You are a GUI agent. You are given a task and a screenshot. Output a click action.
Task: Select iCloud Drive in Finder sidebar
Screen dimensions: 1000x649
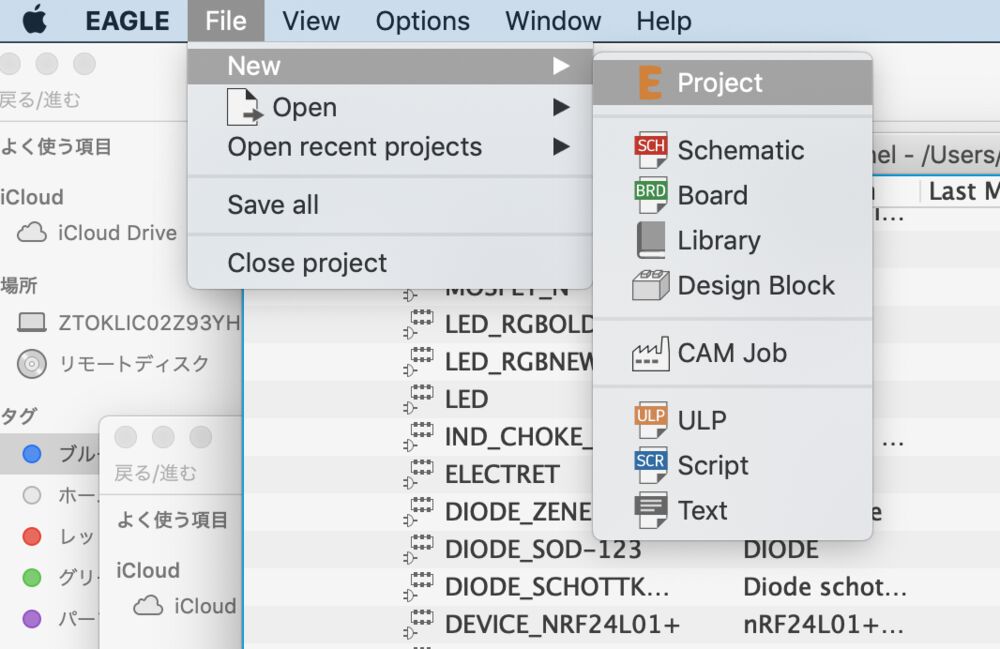tap(117, 233)
